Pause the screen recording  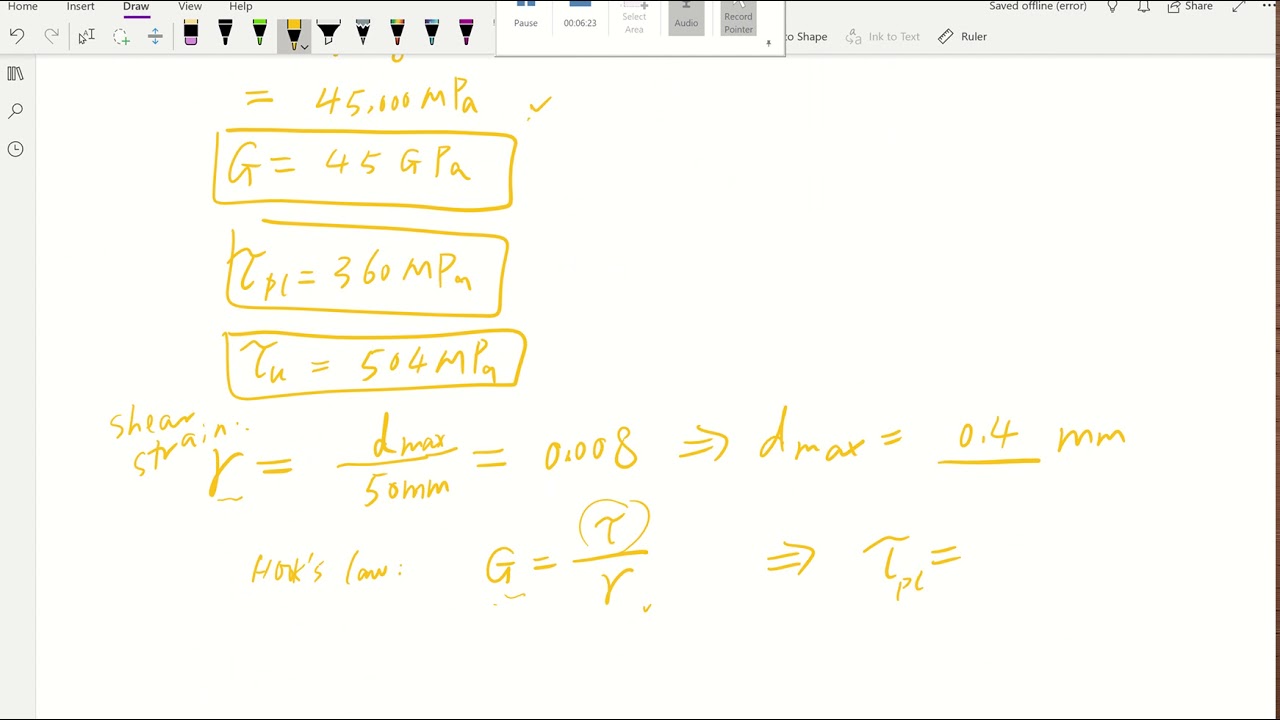(526, 16)
